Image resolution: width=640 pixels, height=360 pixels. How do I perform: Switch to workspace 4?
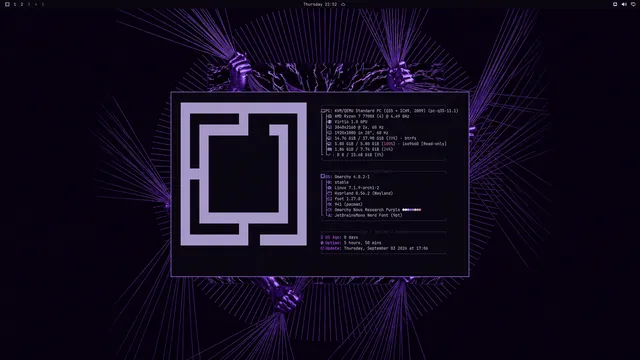click(x=36, y=4)
